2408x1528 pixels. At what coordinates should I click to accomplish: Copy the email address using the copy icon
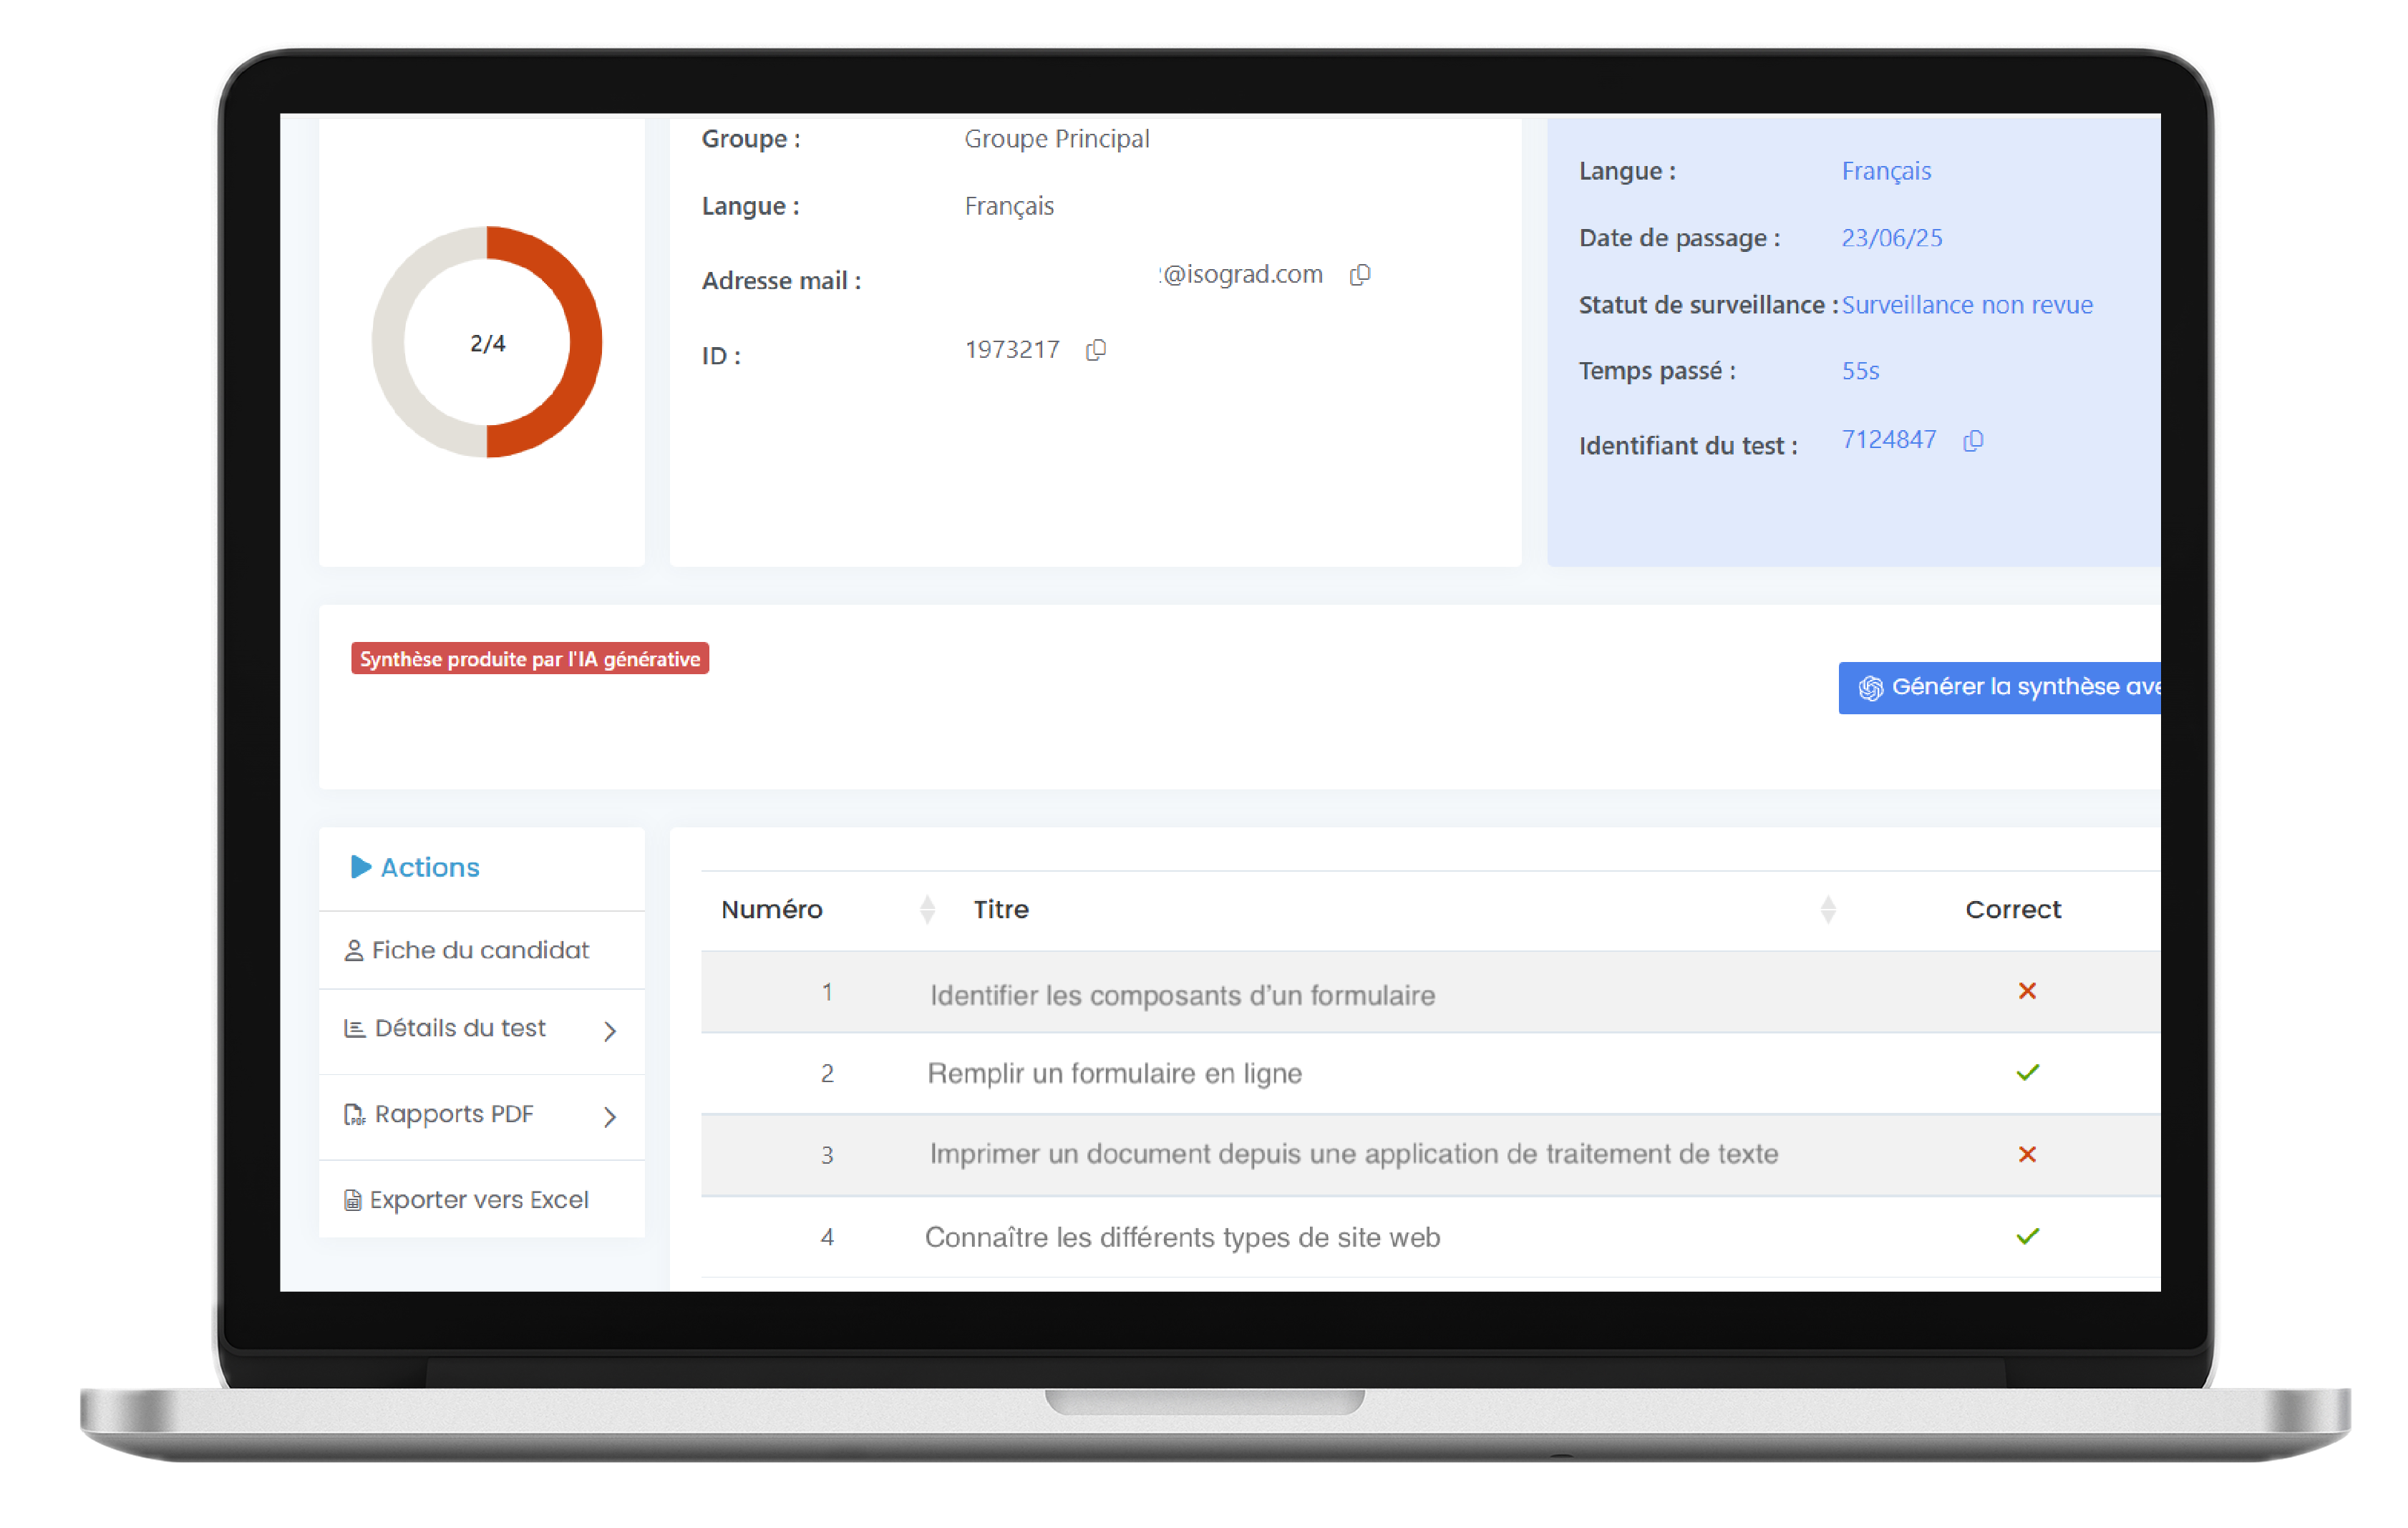pyautogui.click(x=1360, y=275)
